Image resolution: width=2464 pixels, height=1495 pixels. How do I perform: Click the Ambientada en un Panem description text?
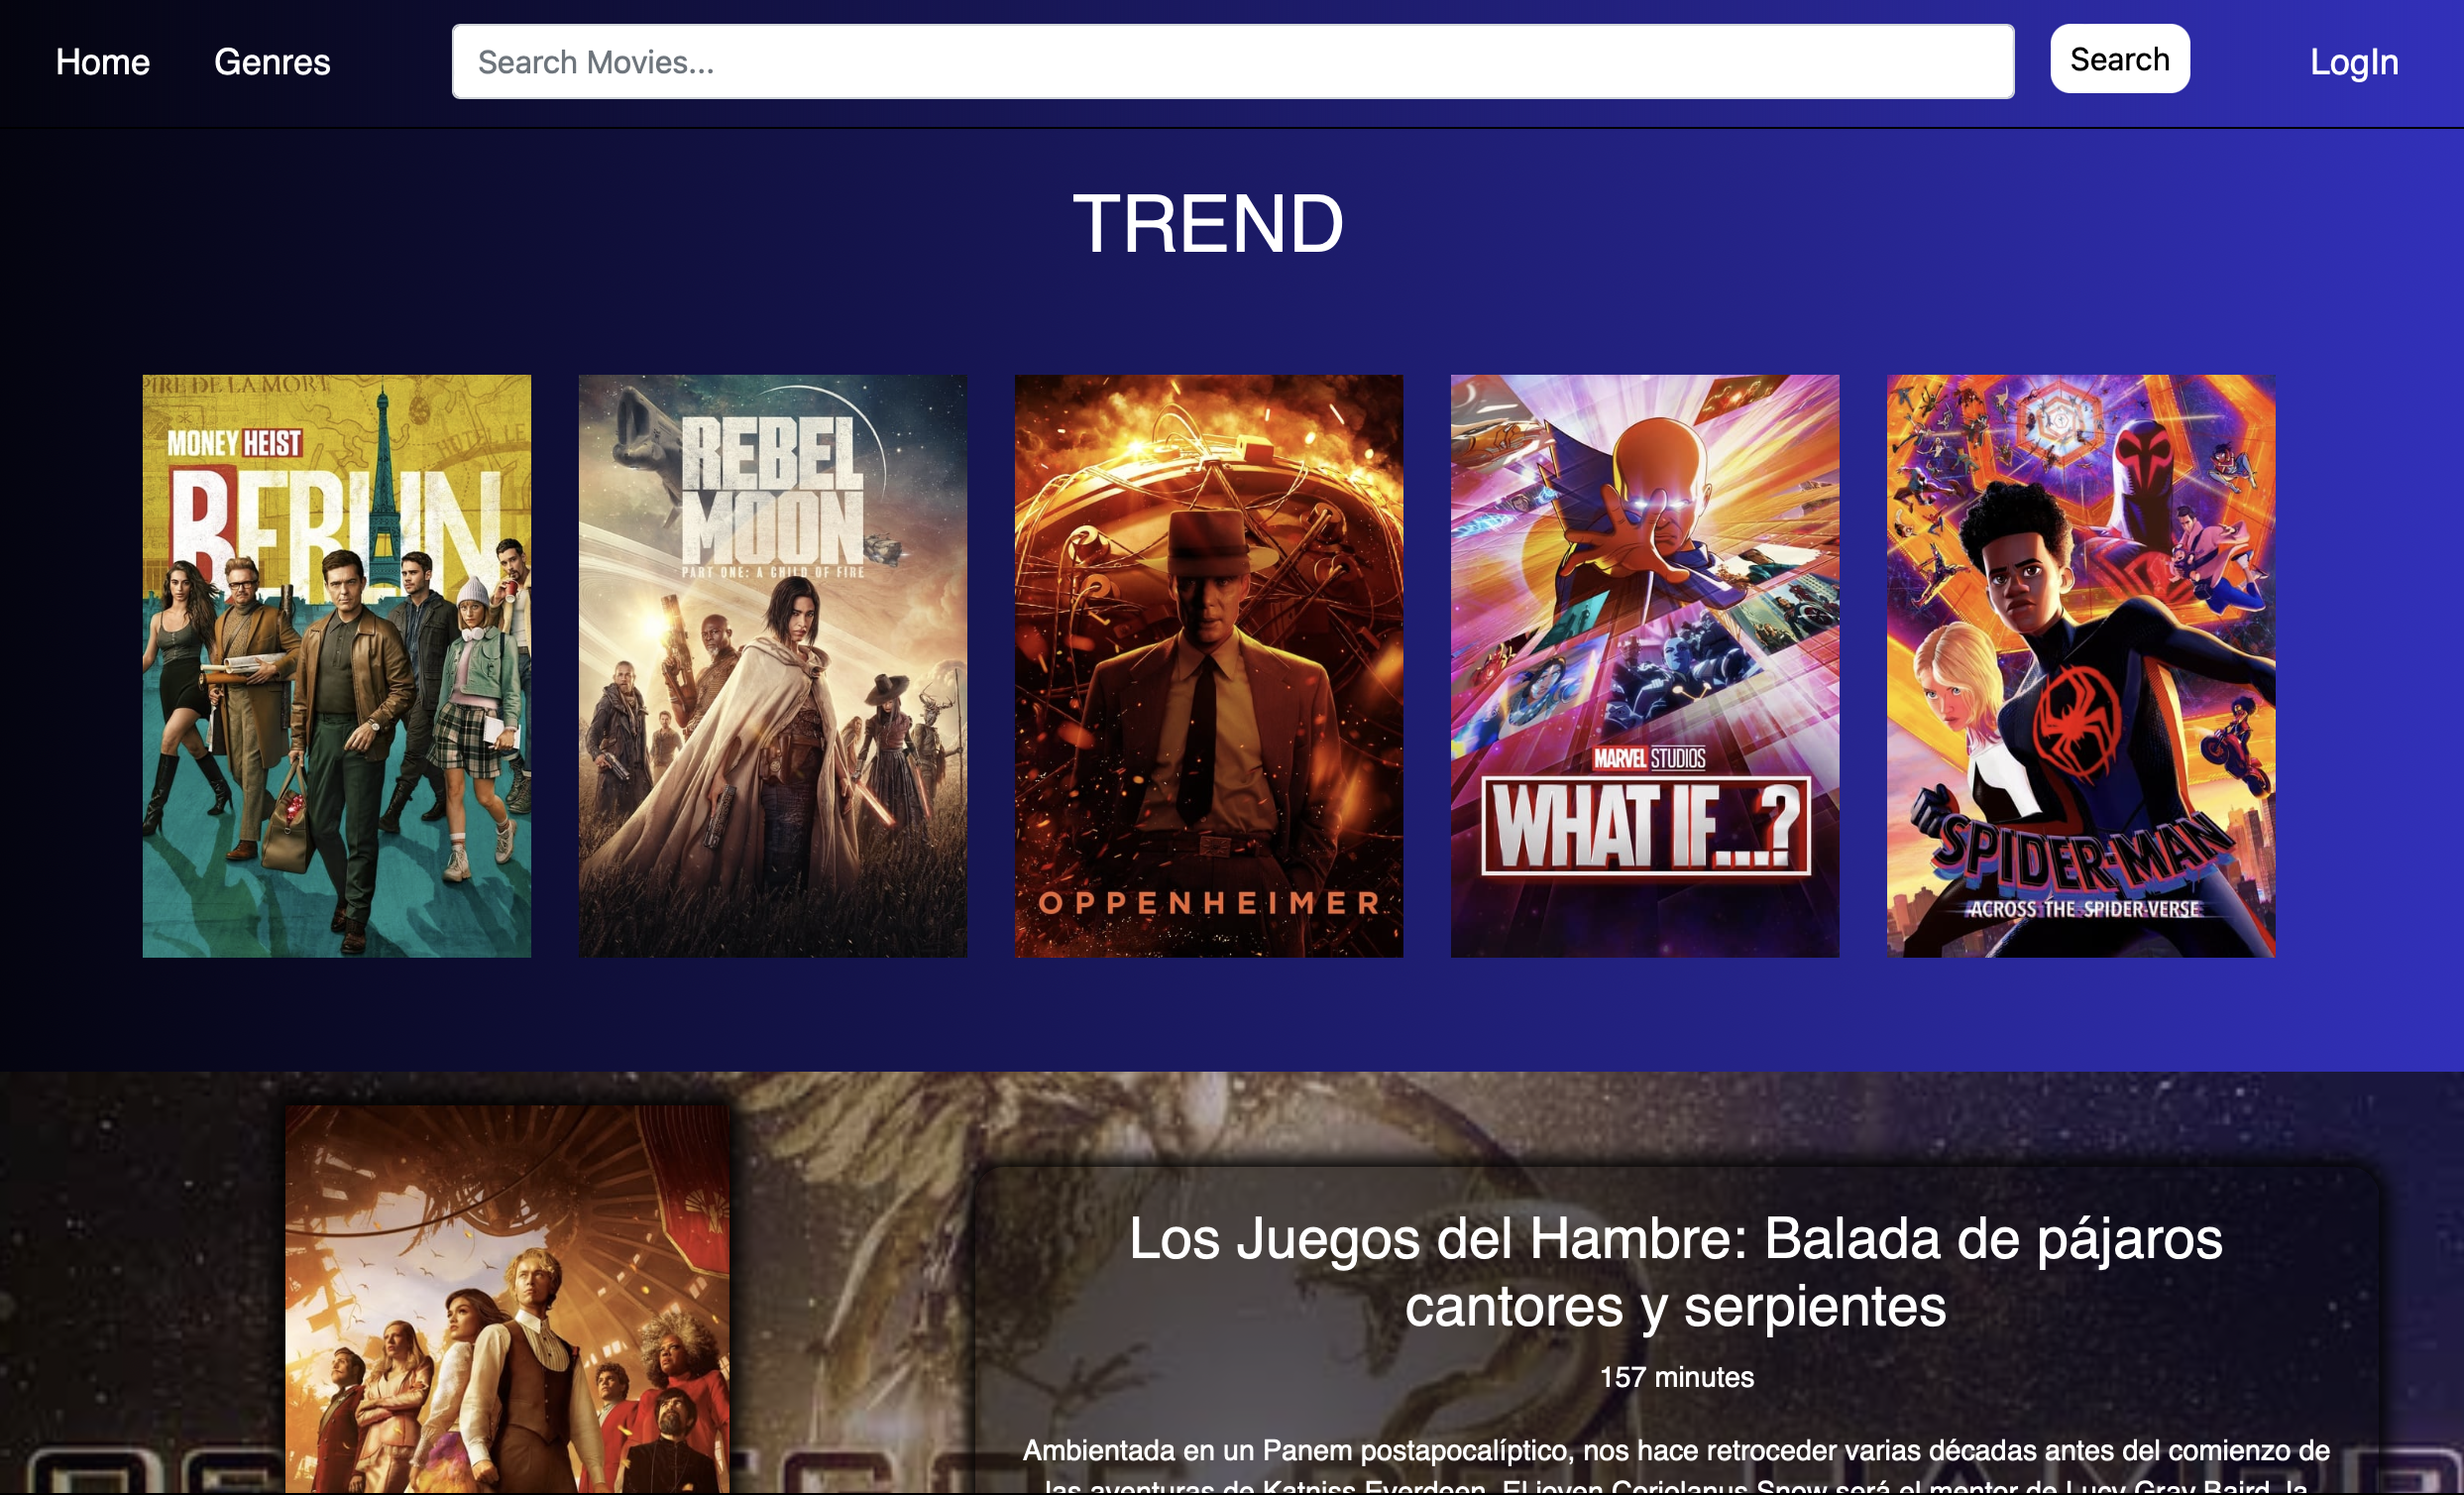[x=1676, y=1465]
